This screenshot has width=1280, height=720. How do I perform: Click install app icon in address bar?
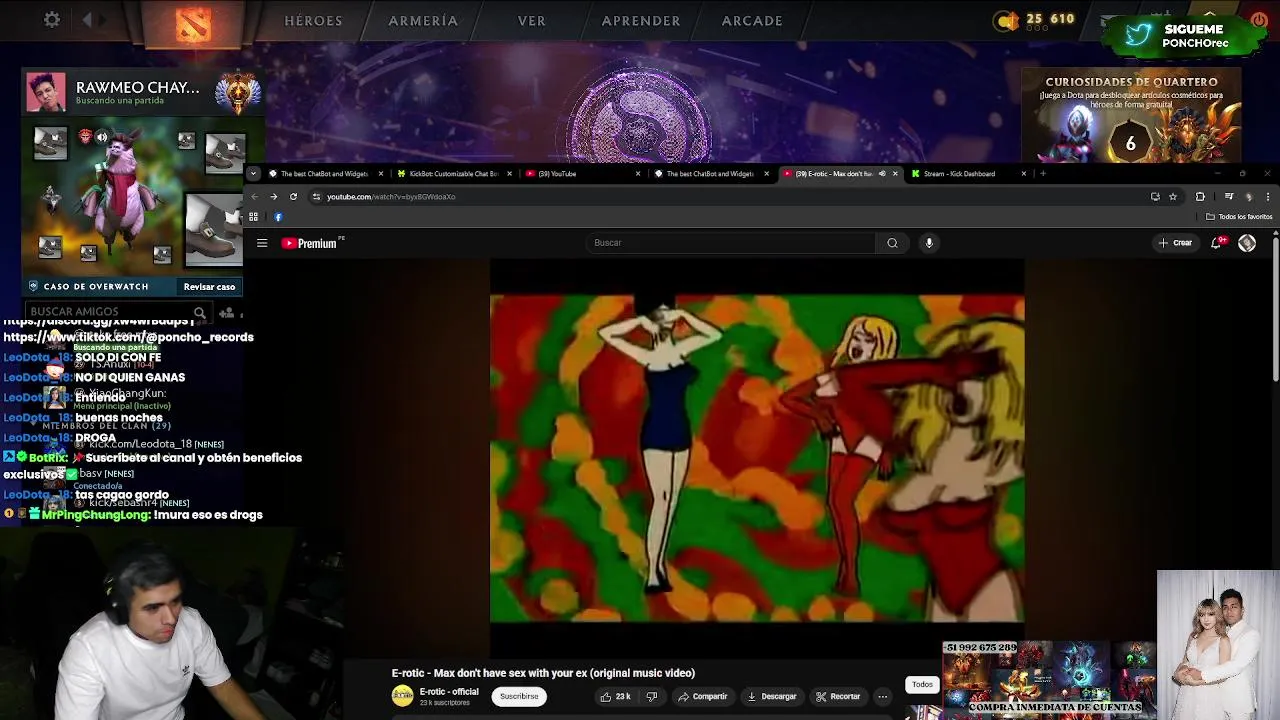[x=1155, y=197]
